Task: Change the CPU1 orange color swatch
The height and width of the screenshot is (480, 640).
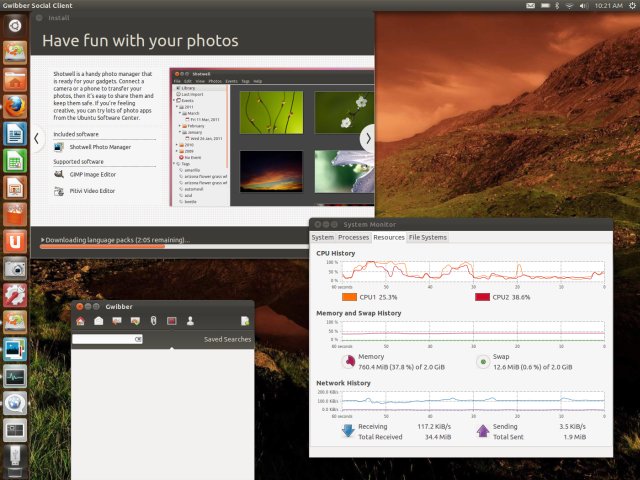Action: click(x=349, y=297)
